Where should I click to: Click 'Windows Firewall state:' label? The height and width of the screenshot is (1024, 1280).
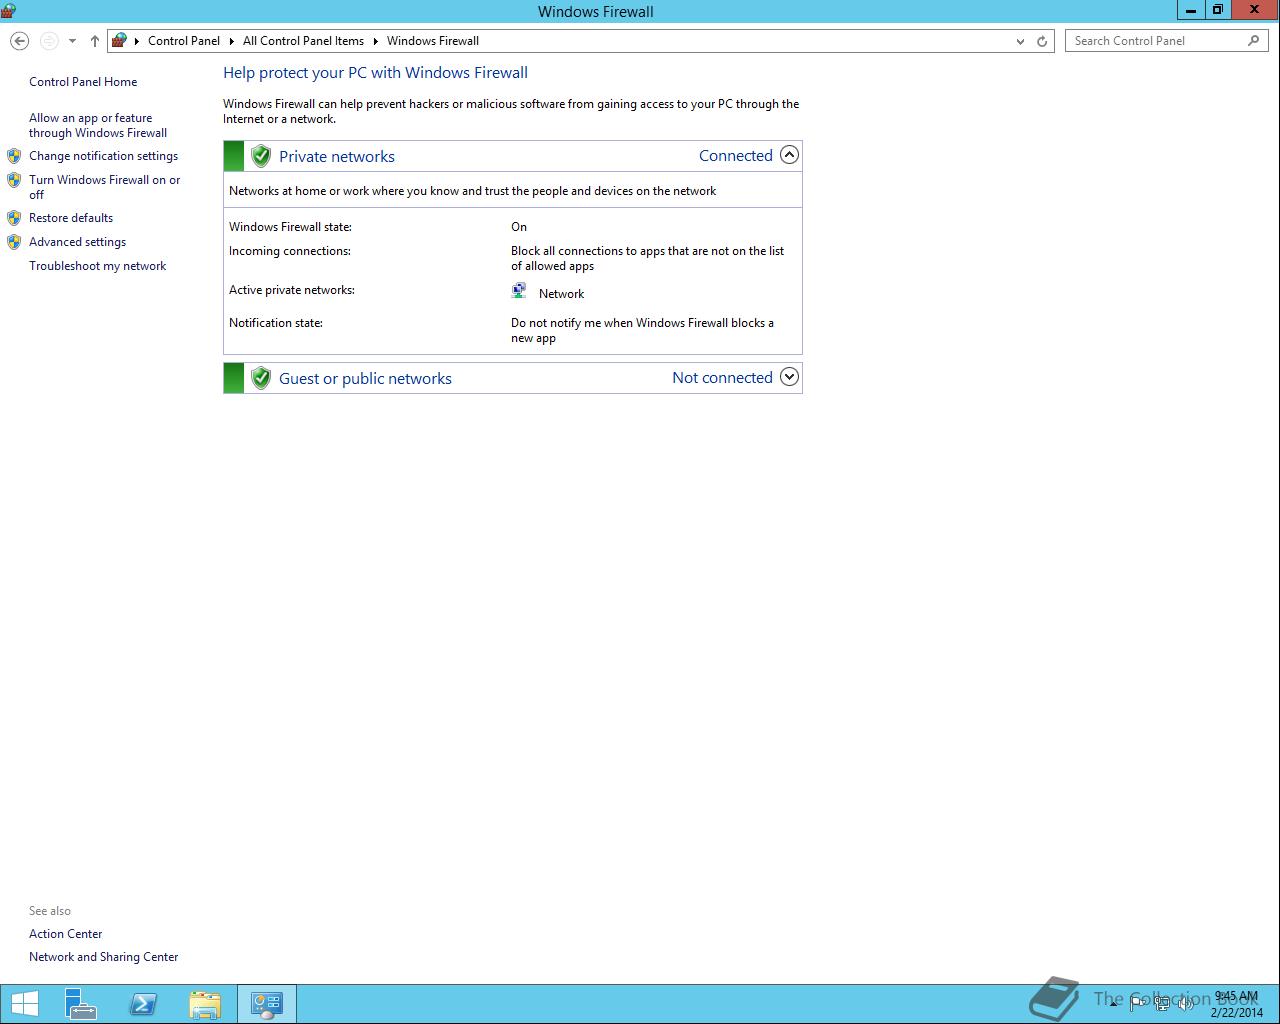tap(290, 227)
